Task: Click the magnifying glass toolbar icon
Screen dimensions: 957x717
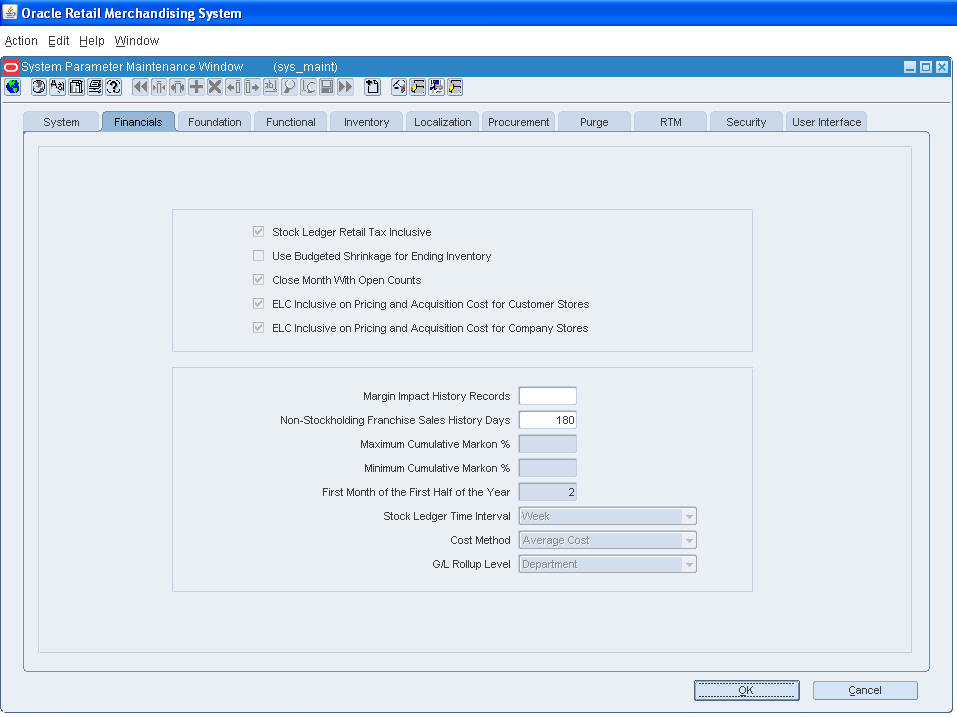Action: click(x=289, y=87)
